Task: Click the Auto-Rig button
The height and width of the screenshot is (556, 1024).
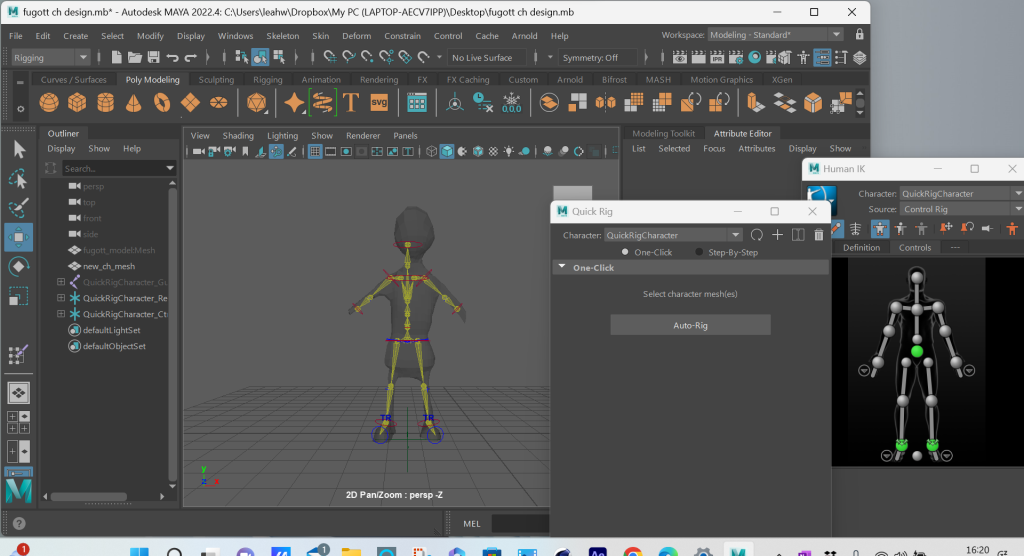Action: (690, 325)
